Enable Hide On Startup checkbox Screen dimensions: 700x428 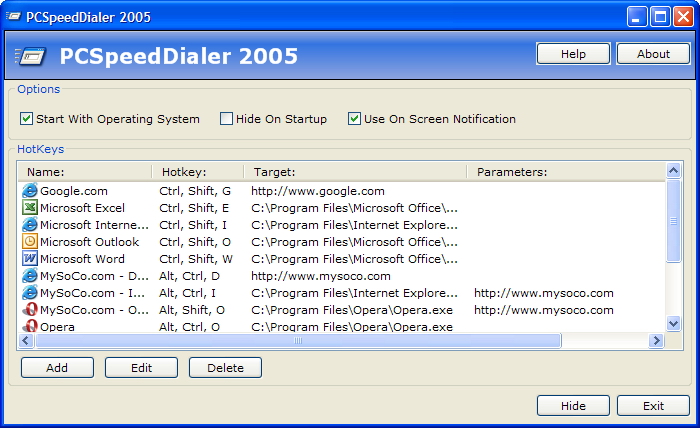pyautogui.click(x=226, y=119)
